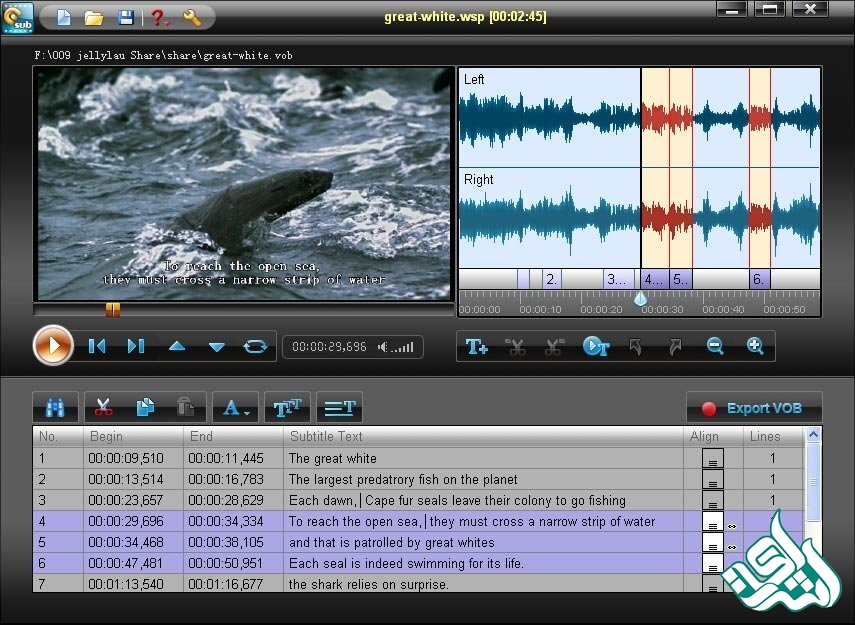This screenshot has width=855, height=625.
Task: Click the red scissors cut icon
Action: (104, 408)
